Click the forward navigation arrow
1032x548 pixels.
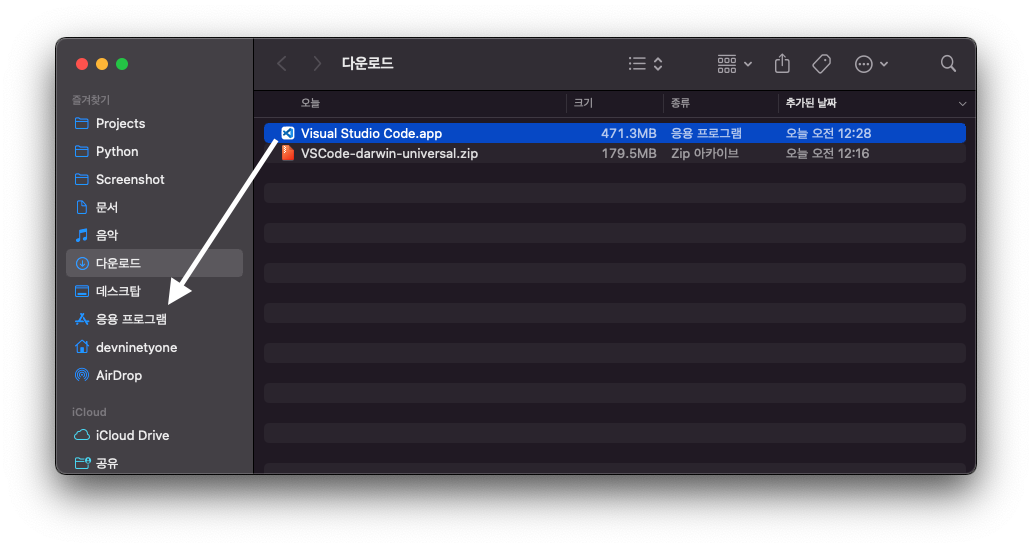317,64
